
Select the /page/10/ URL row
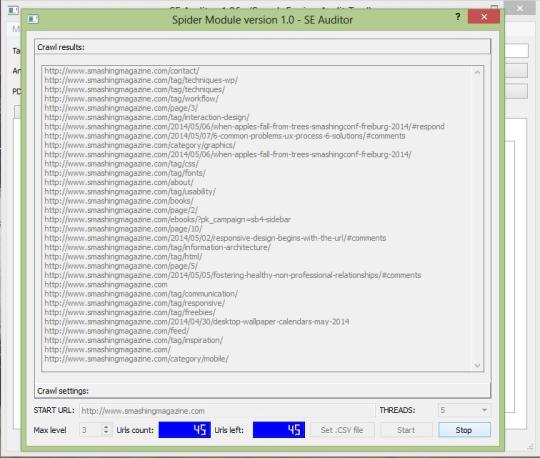tap(123, 229)
